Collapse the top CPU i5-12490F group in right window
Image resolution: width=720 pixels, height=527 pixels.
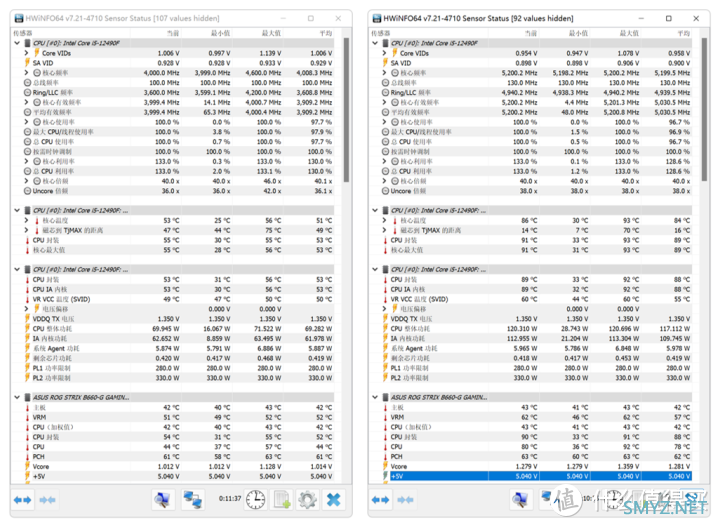coord(375,43)
